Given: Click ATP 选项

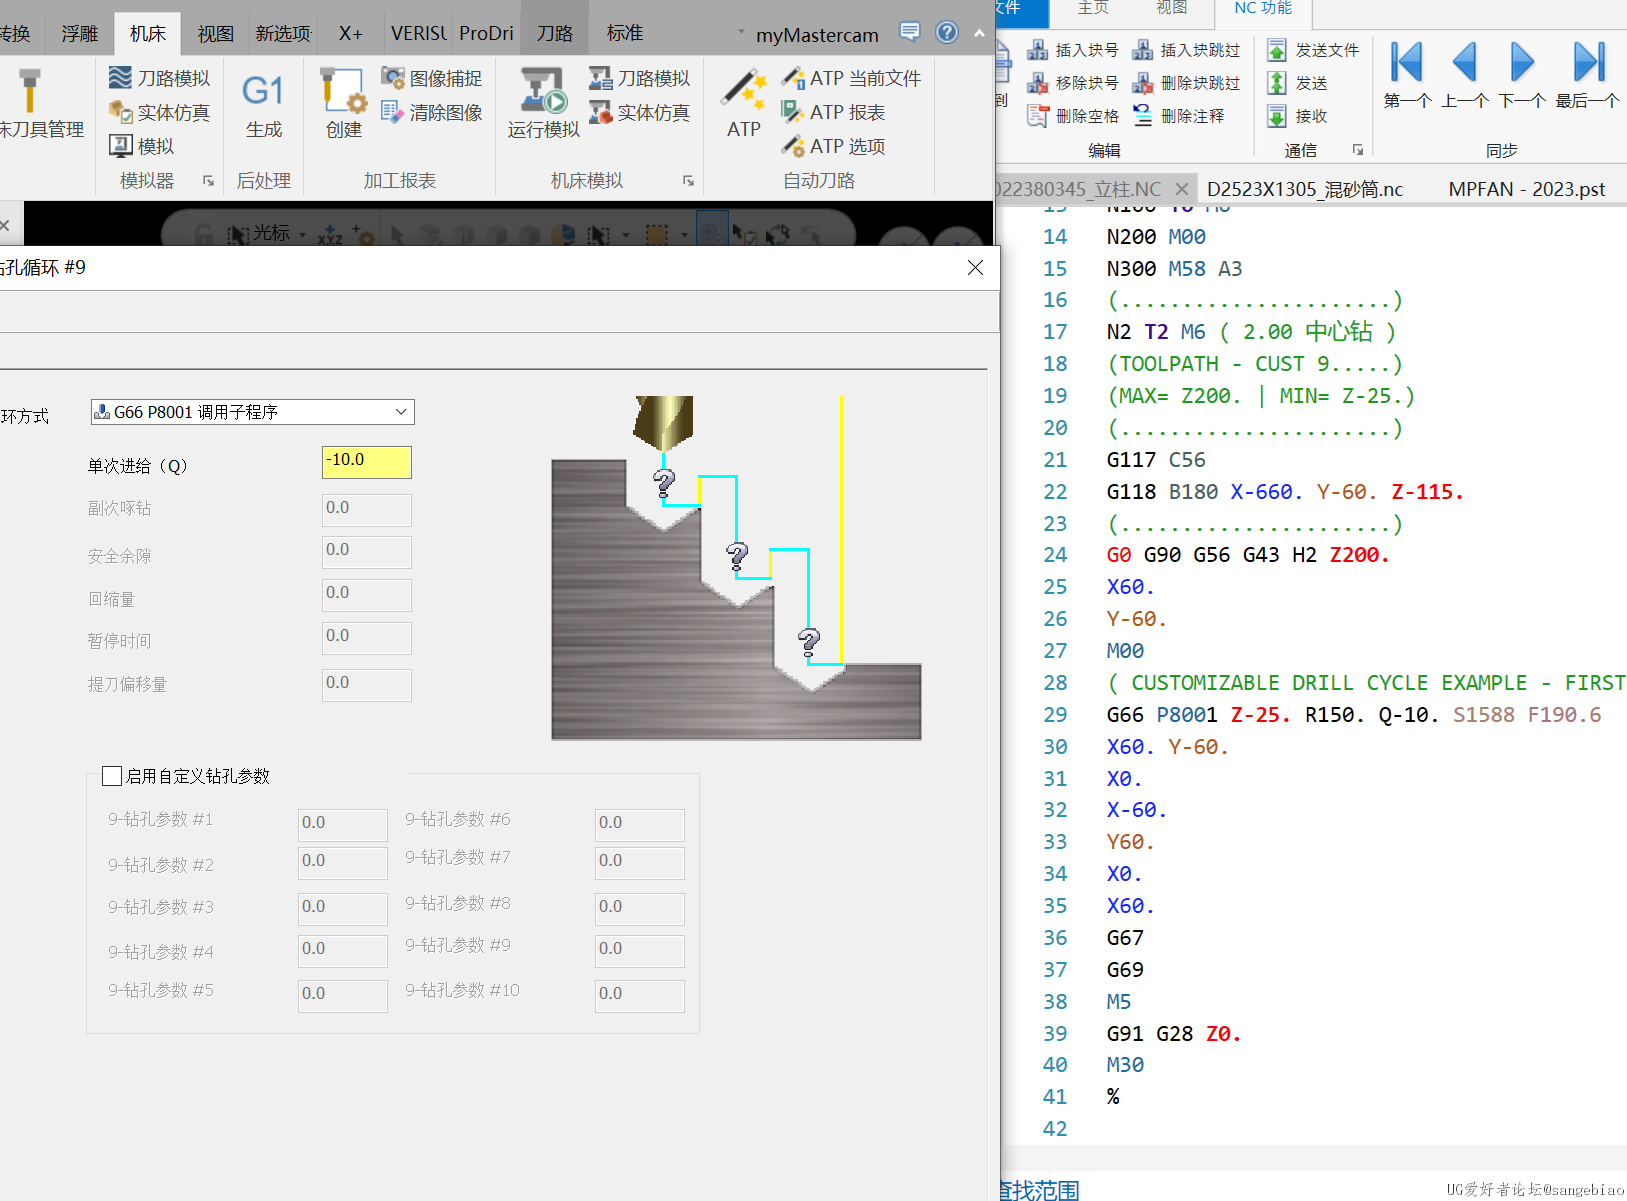Looking at the screenshot, I should tap(833, 146).
